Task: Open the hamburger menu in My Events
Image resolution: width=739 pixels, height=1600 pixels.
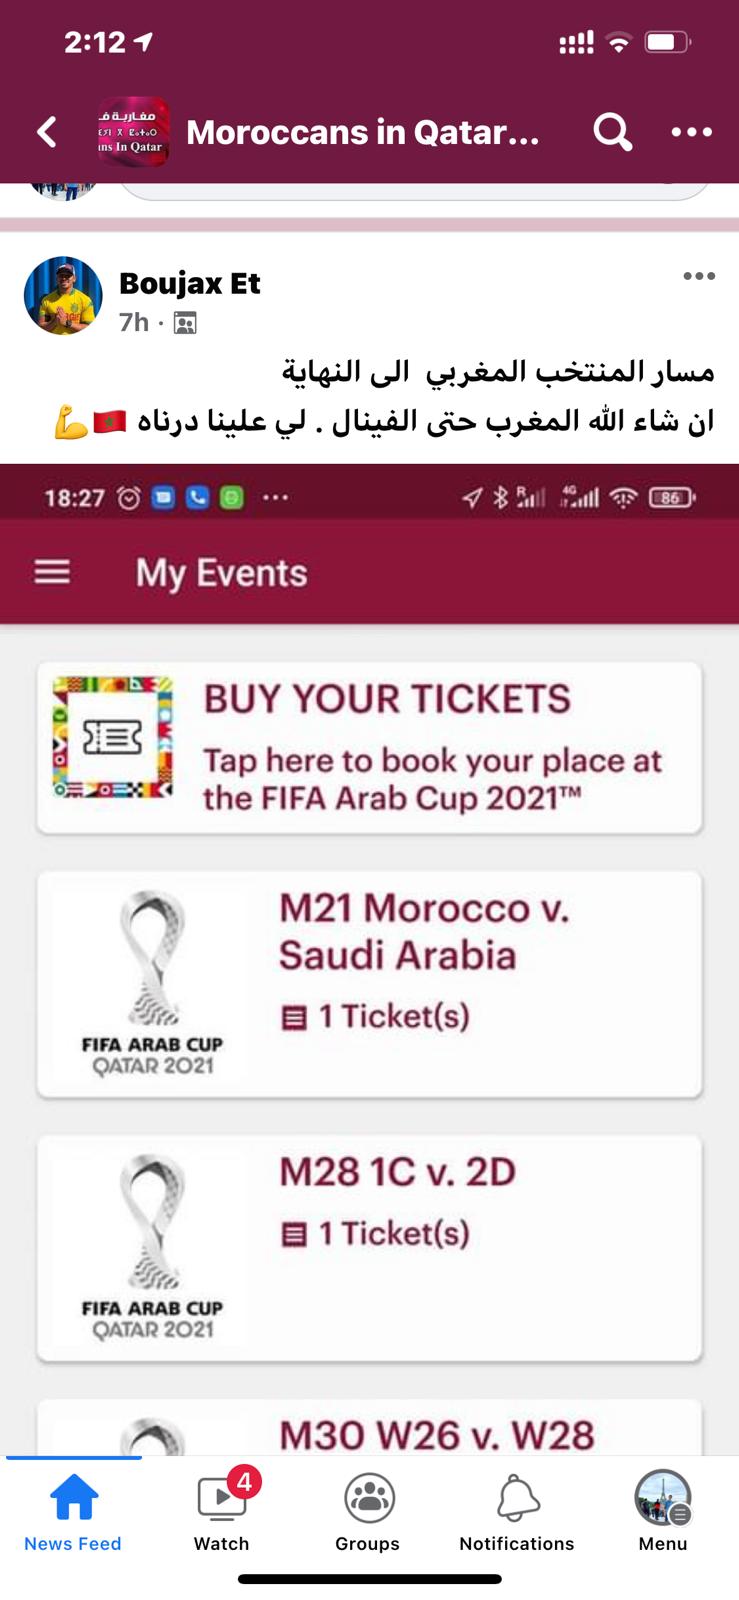Action: click(x=52, y=572)
